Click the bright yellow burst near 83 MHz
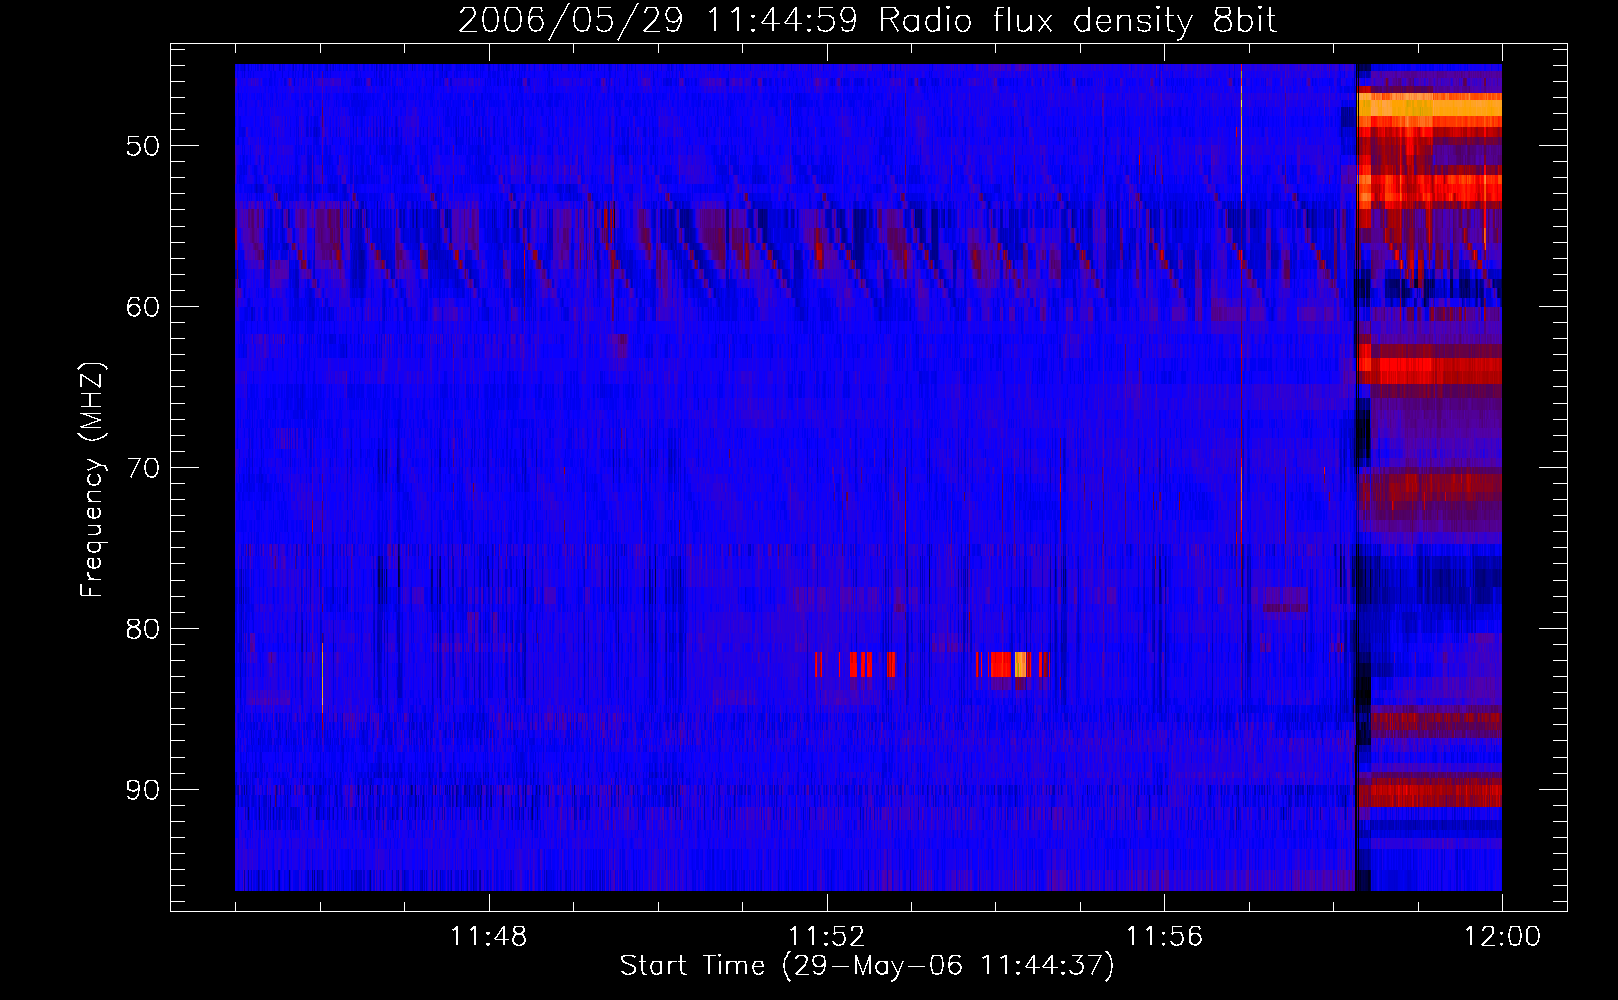This screenshot has width=1618, height=1000. point(1020,665)
